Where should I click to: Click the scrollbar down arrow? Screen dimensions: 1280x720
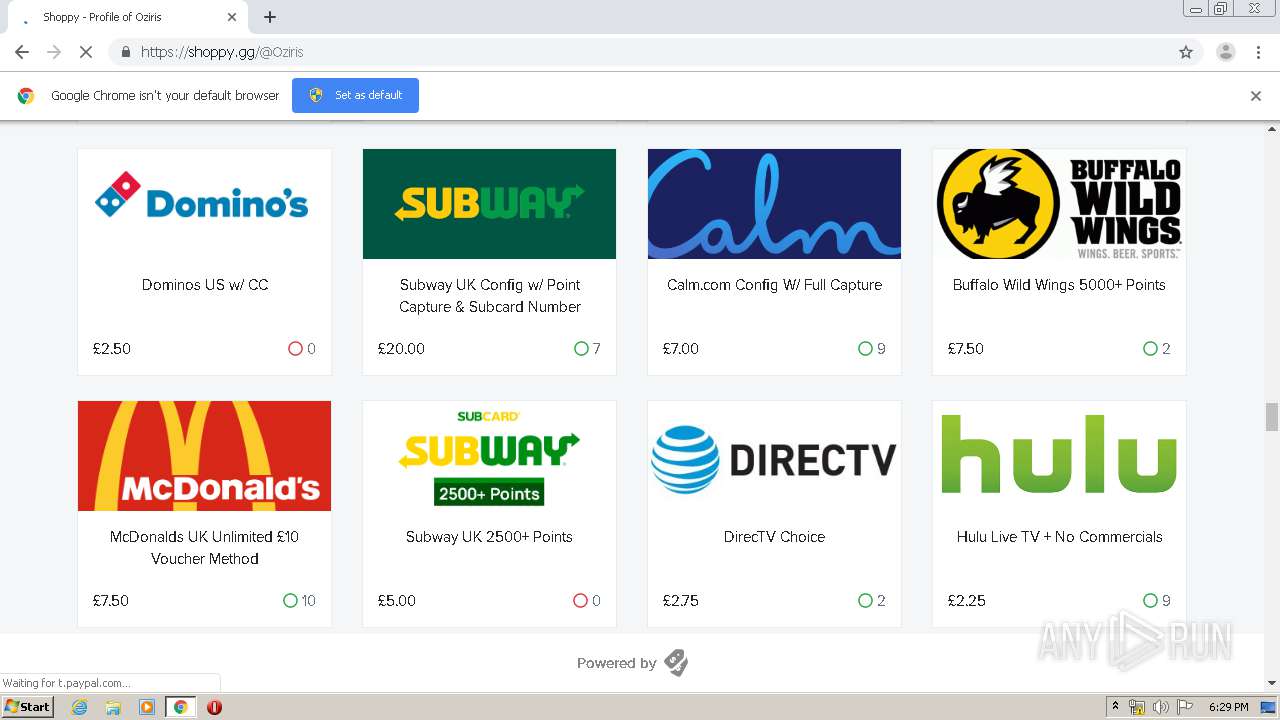coord(1272,683)
